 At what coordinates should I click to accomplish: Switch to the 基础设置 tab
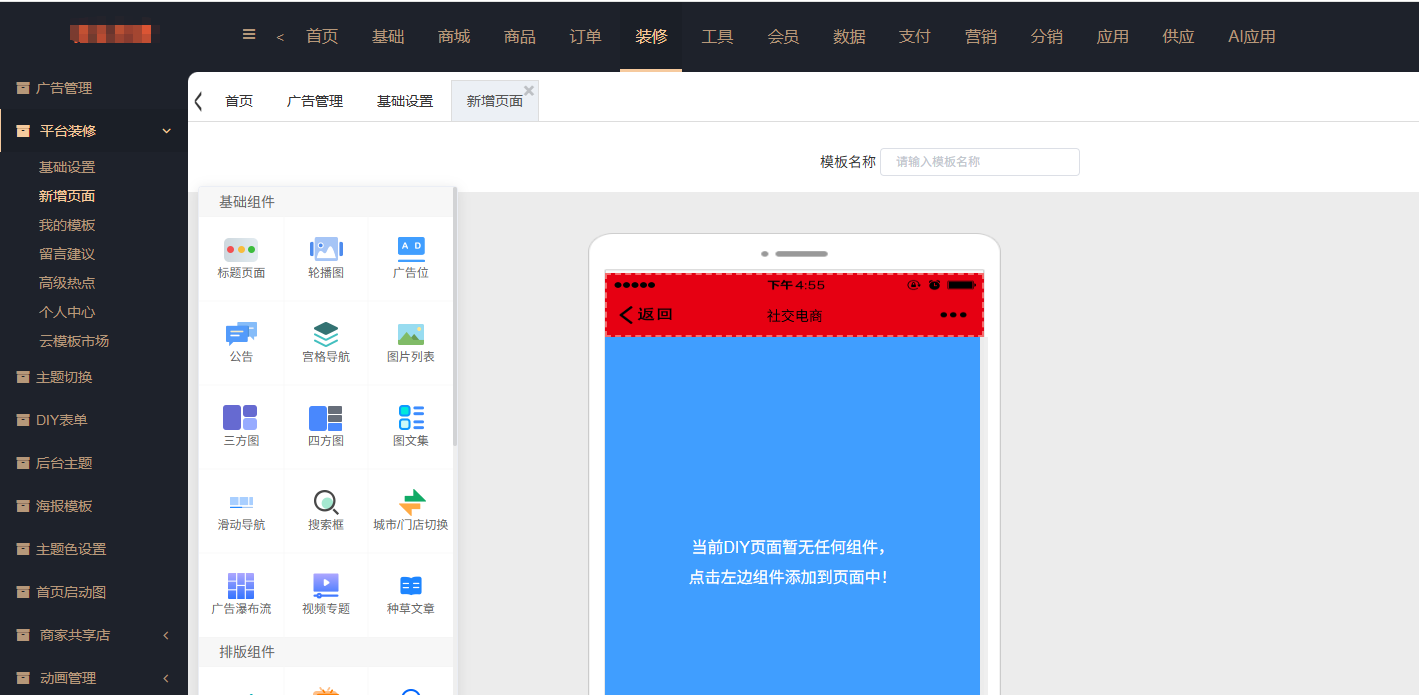click(x=404, y=101)
